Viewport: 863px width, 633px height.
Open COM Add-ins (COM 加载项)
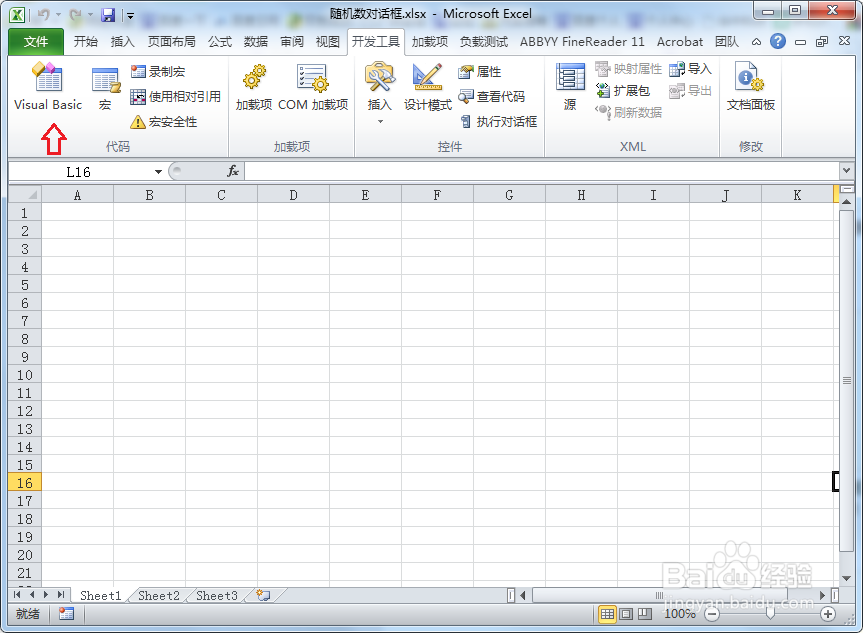click(313, 87)
